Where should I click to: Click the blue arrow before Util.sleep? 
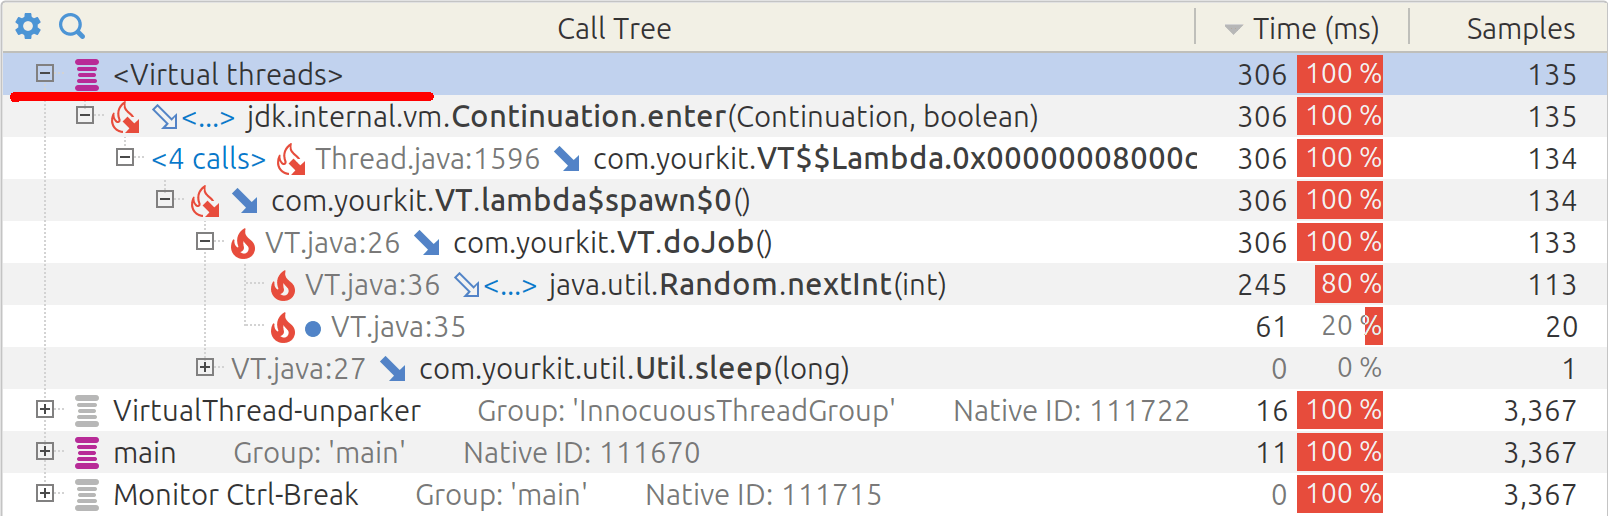tap(393, 369)
